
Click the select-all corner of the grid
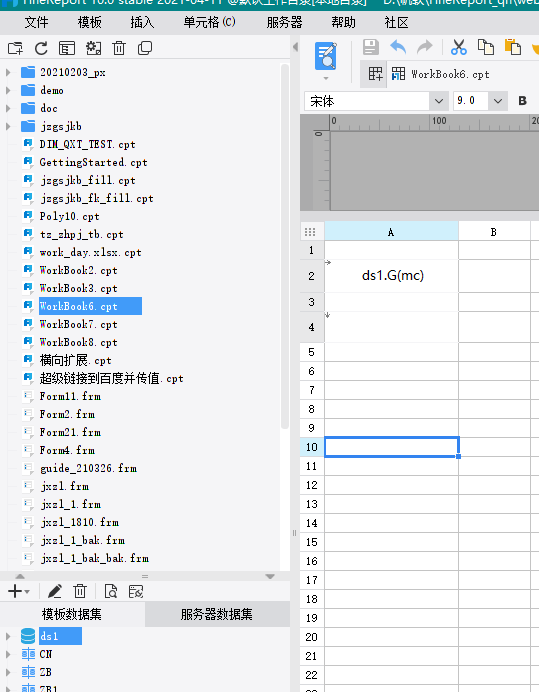(x=310, y=232)
